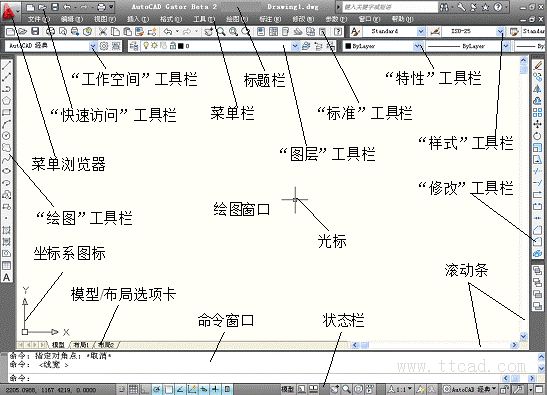This screenshot has height=395, width=547.
Task: Open the 视图 (View) menu
Action: [105, 19]
